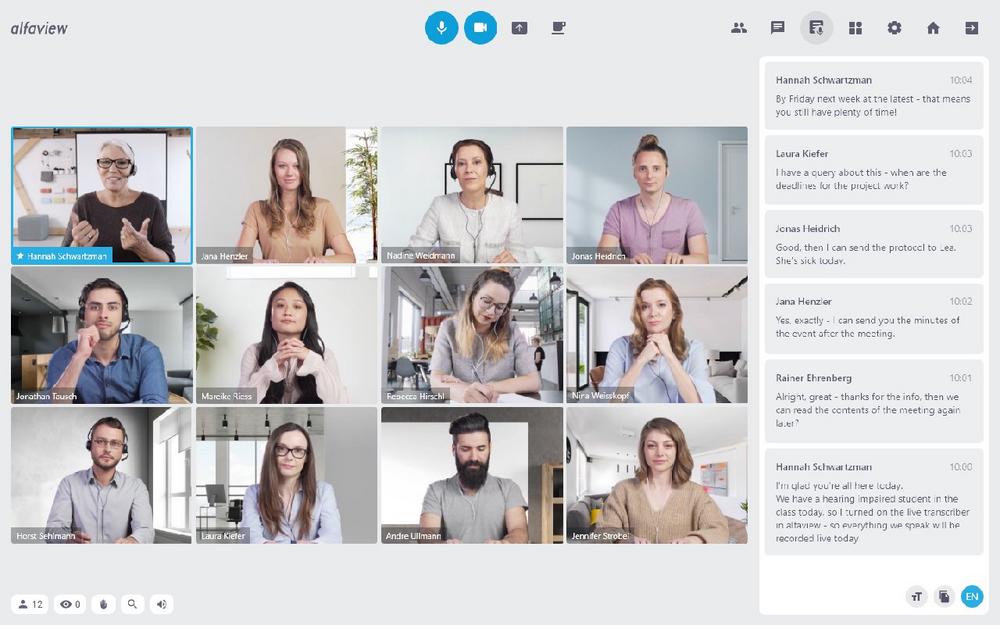Leave the room with the exit icon
The image size is (1000, 625).
(971, 28)
